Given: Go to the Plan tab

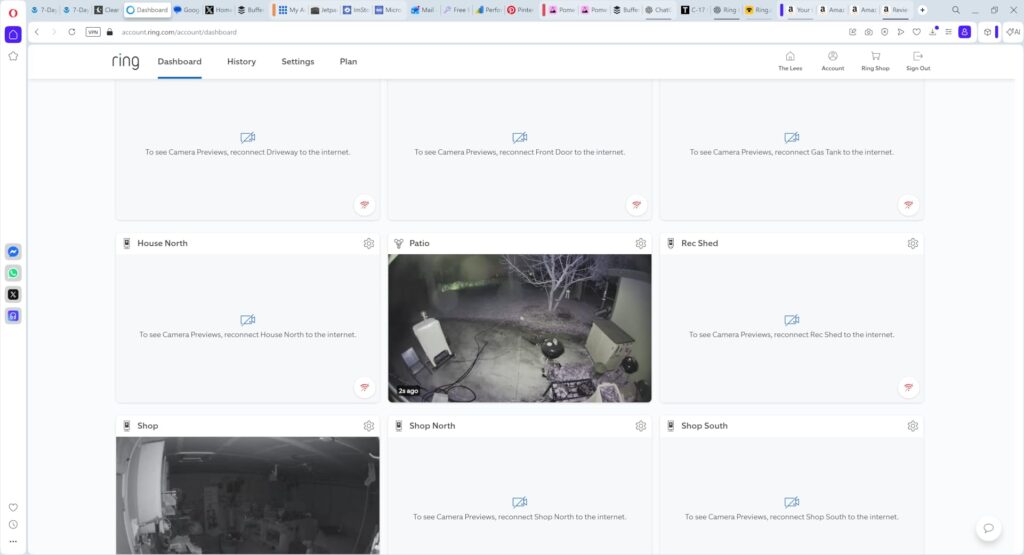Looking at the screenshot, I should point(348,62).
